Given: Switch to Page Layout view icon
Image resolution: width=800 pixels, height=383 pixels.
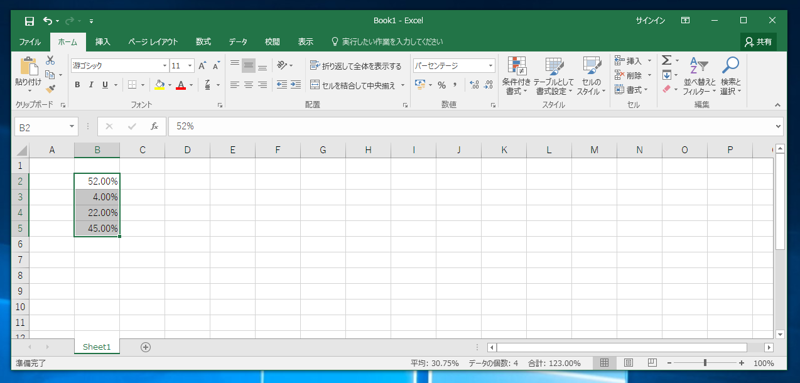Looking at the screenshot, I should click(628, 363).
